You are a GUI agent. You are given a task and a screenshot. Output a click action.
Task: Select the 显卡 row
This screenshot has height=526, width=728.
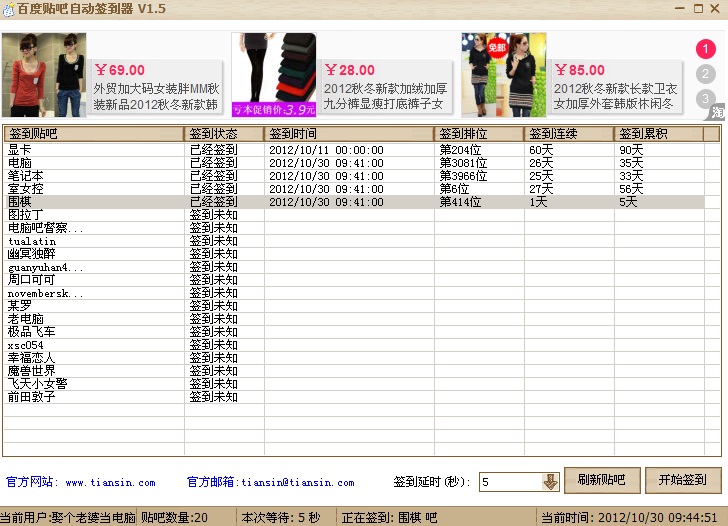coord(354,150)
